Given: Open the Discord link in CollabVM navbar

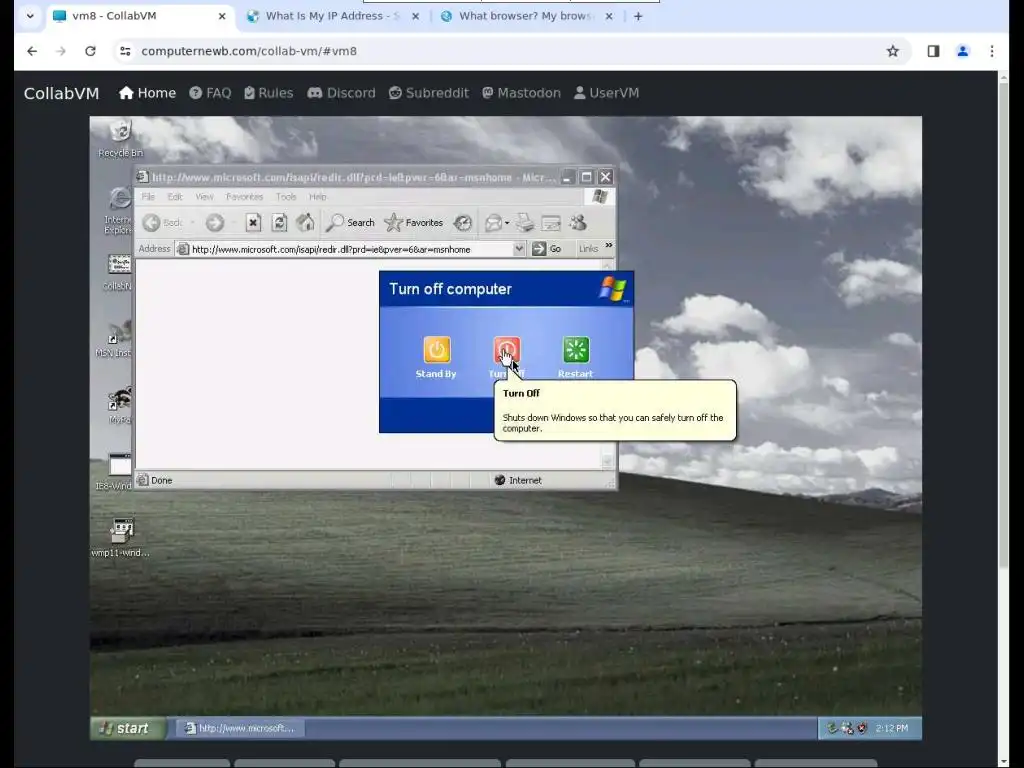Looking at the screenshot, I should 342,93.
